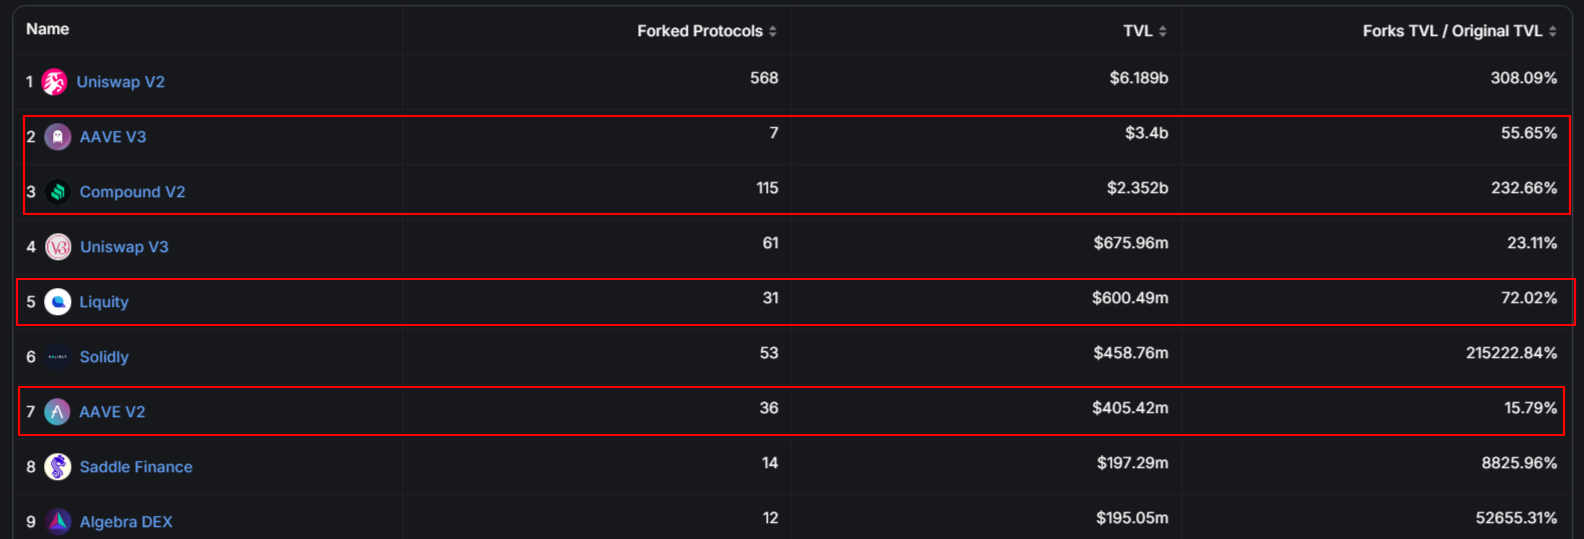Sort table using TVL sort arrows
The image size is (1584, 539).
click(x=1162, y=32)
